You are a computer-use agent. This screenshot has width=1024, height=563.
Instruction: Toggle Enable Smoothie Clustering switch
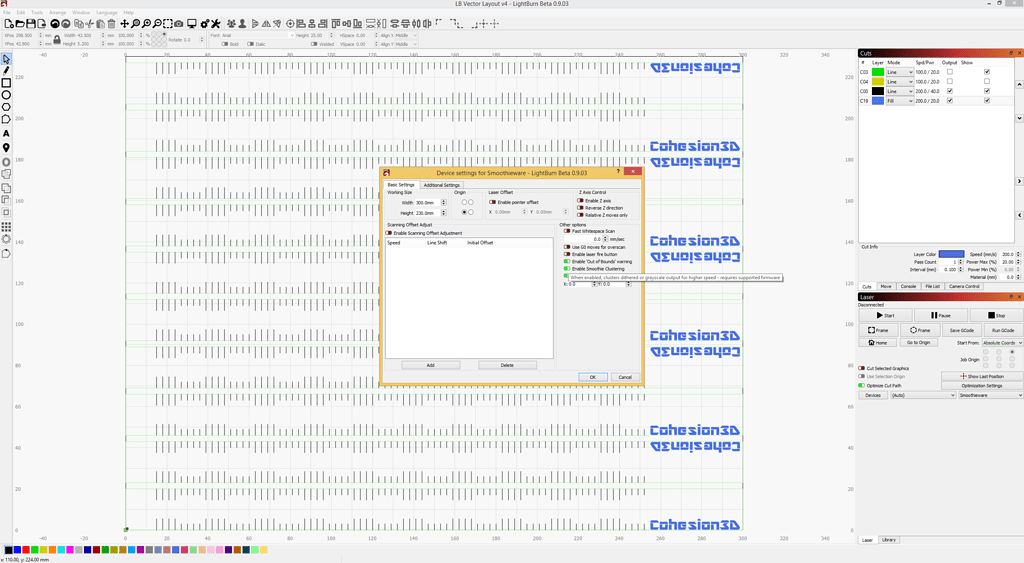[567, 269]
